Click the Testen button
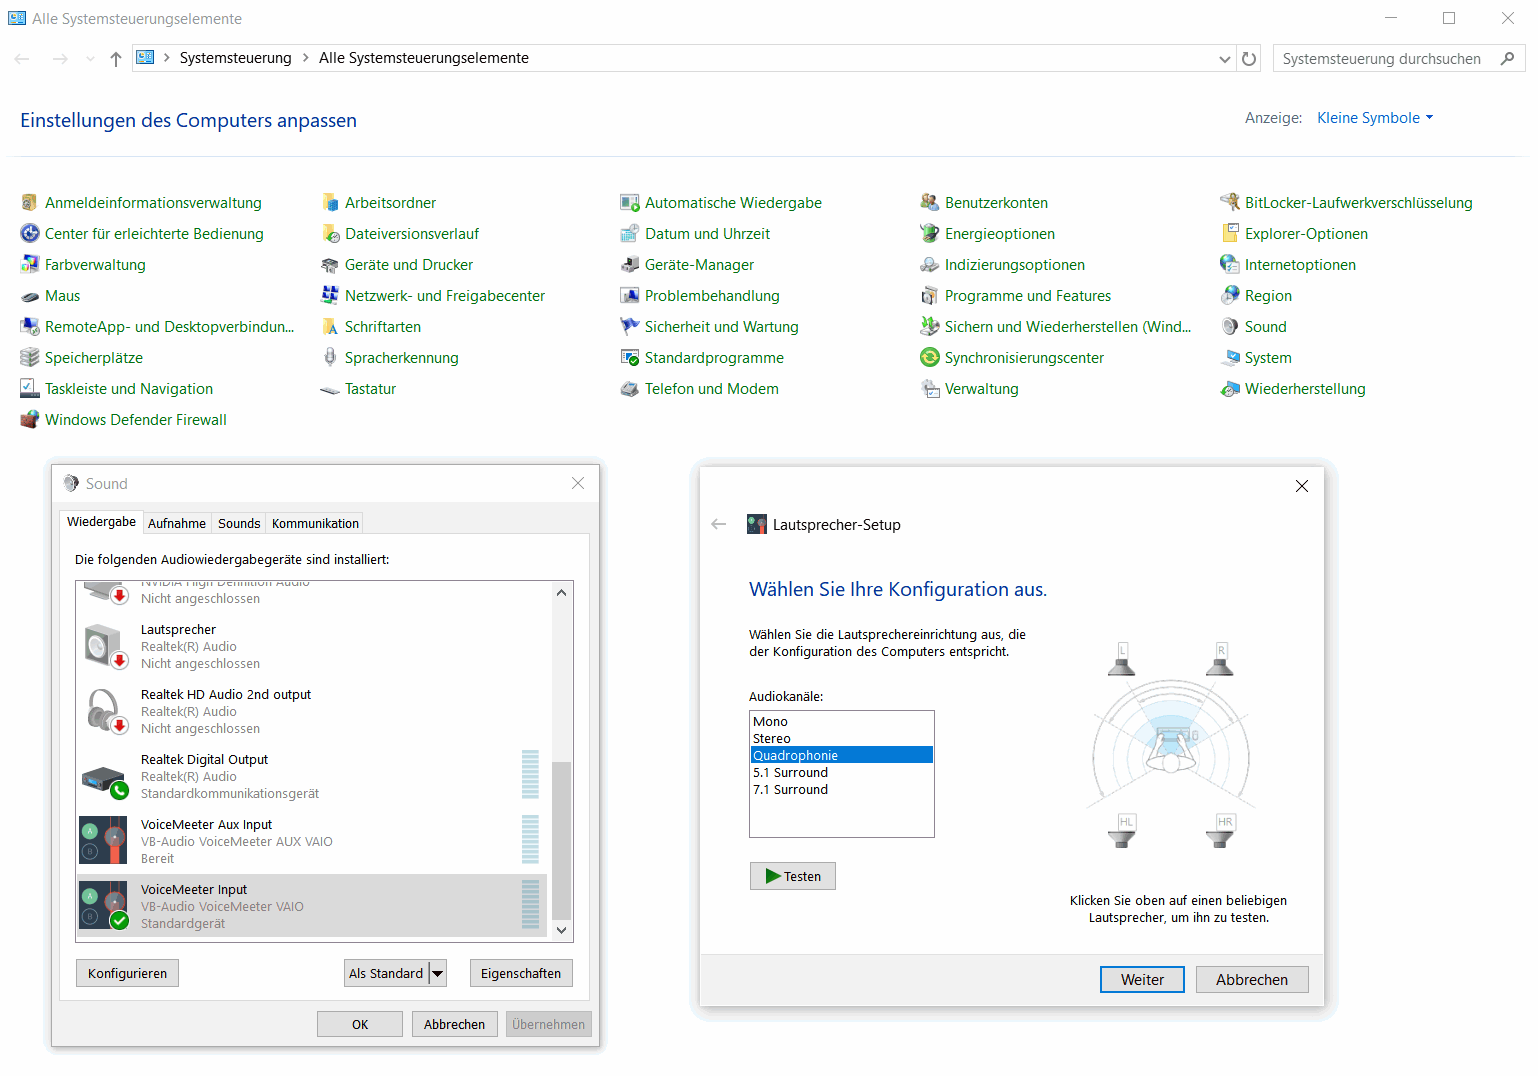This screenshot has width=1538, height=1076. tap(793, 876)
